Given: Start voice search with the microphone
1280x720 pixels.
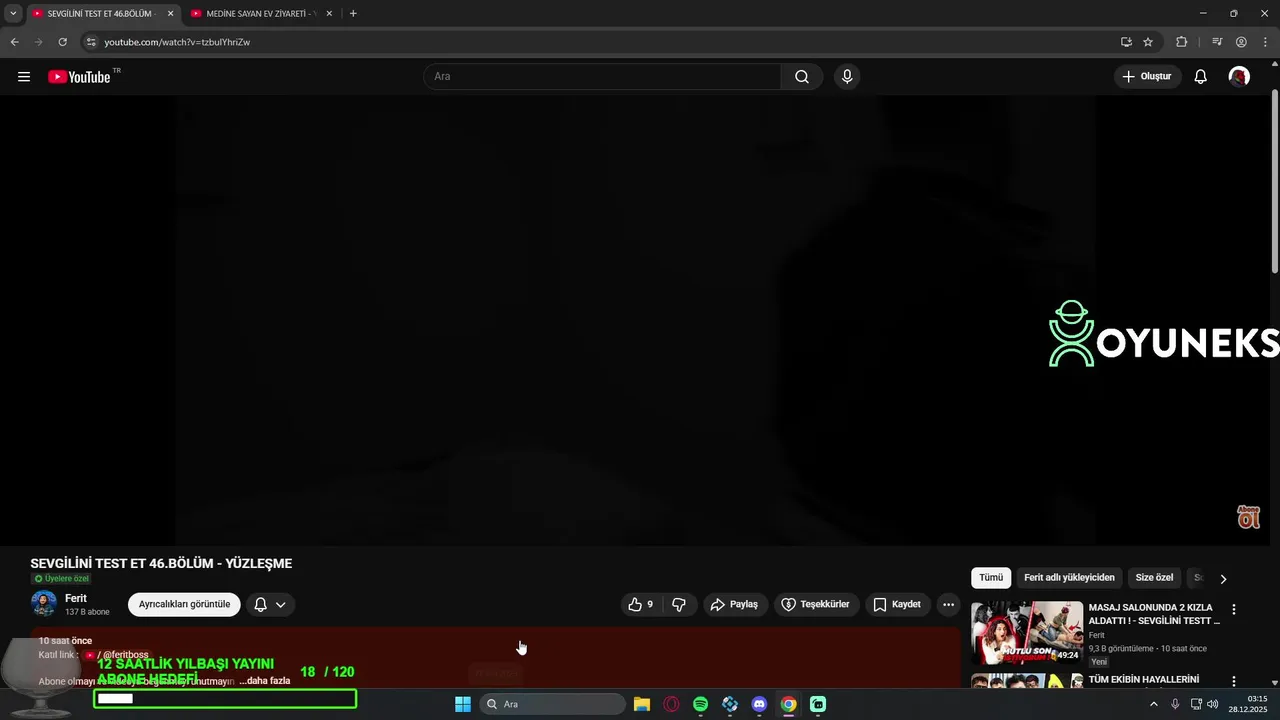Looking at the screenshot, I should coord(847,77).
